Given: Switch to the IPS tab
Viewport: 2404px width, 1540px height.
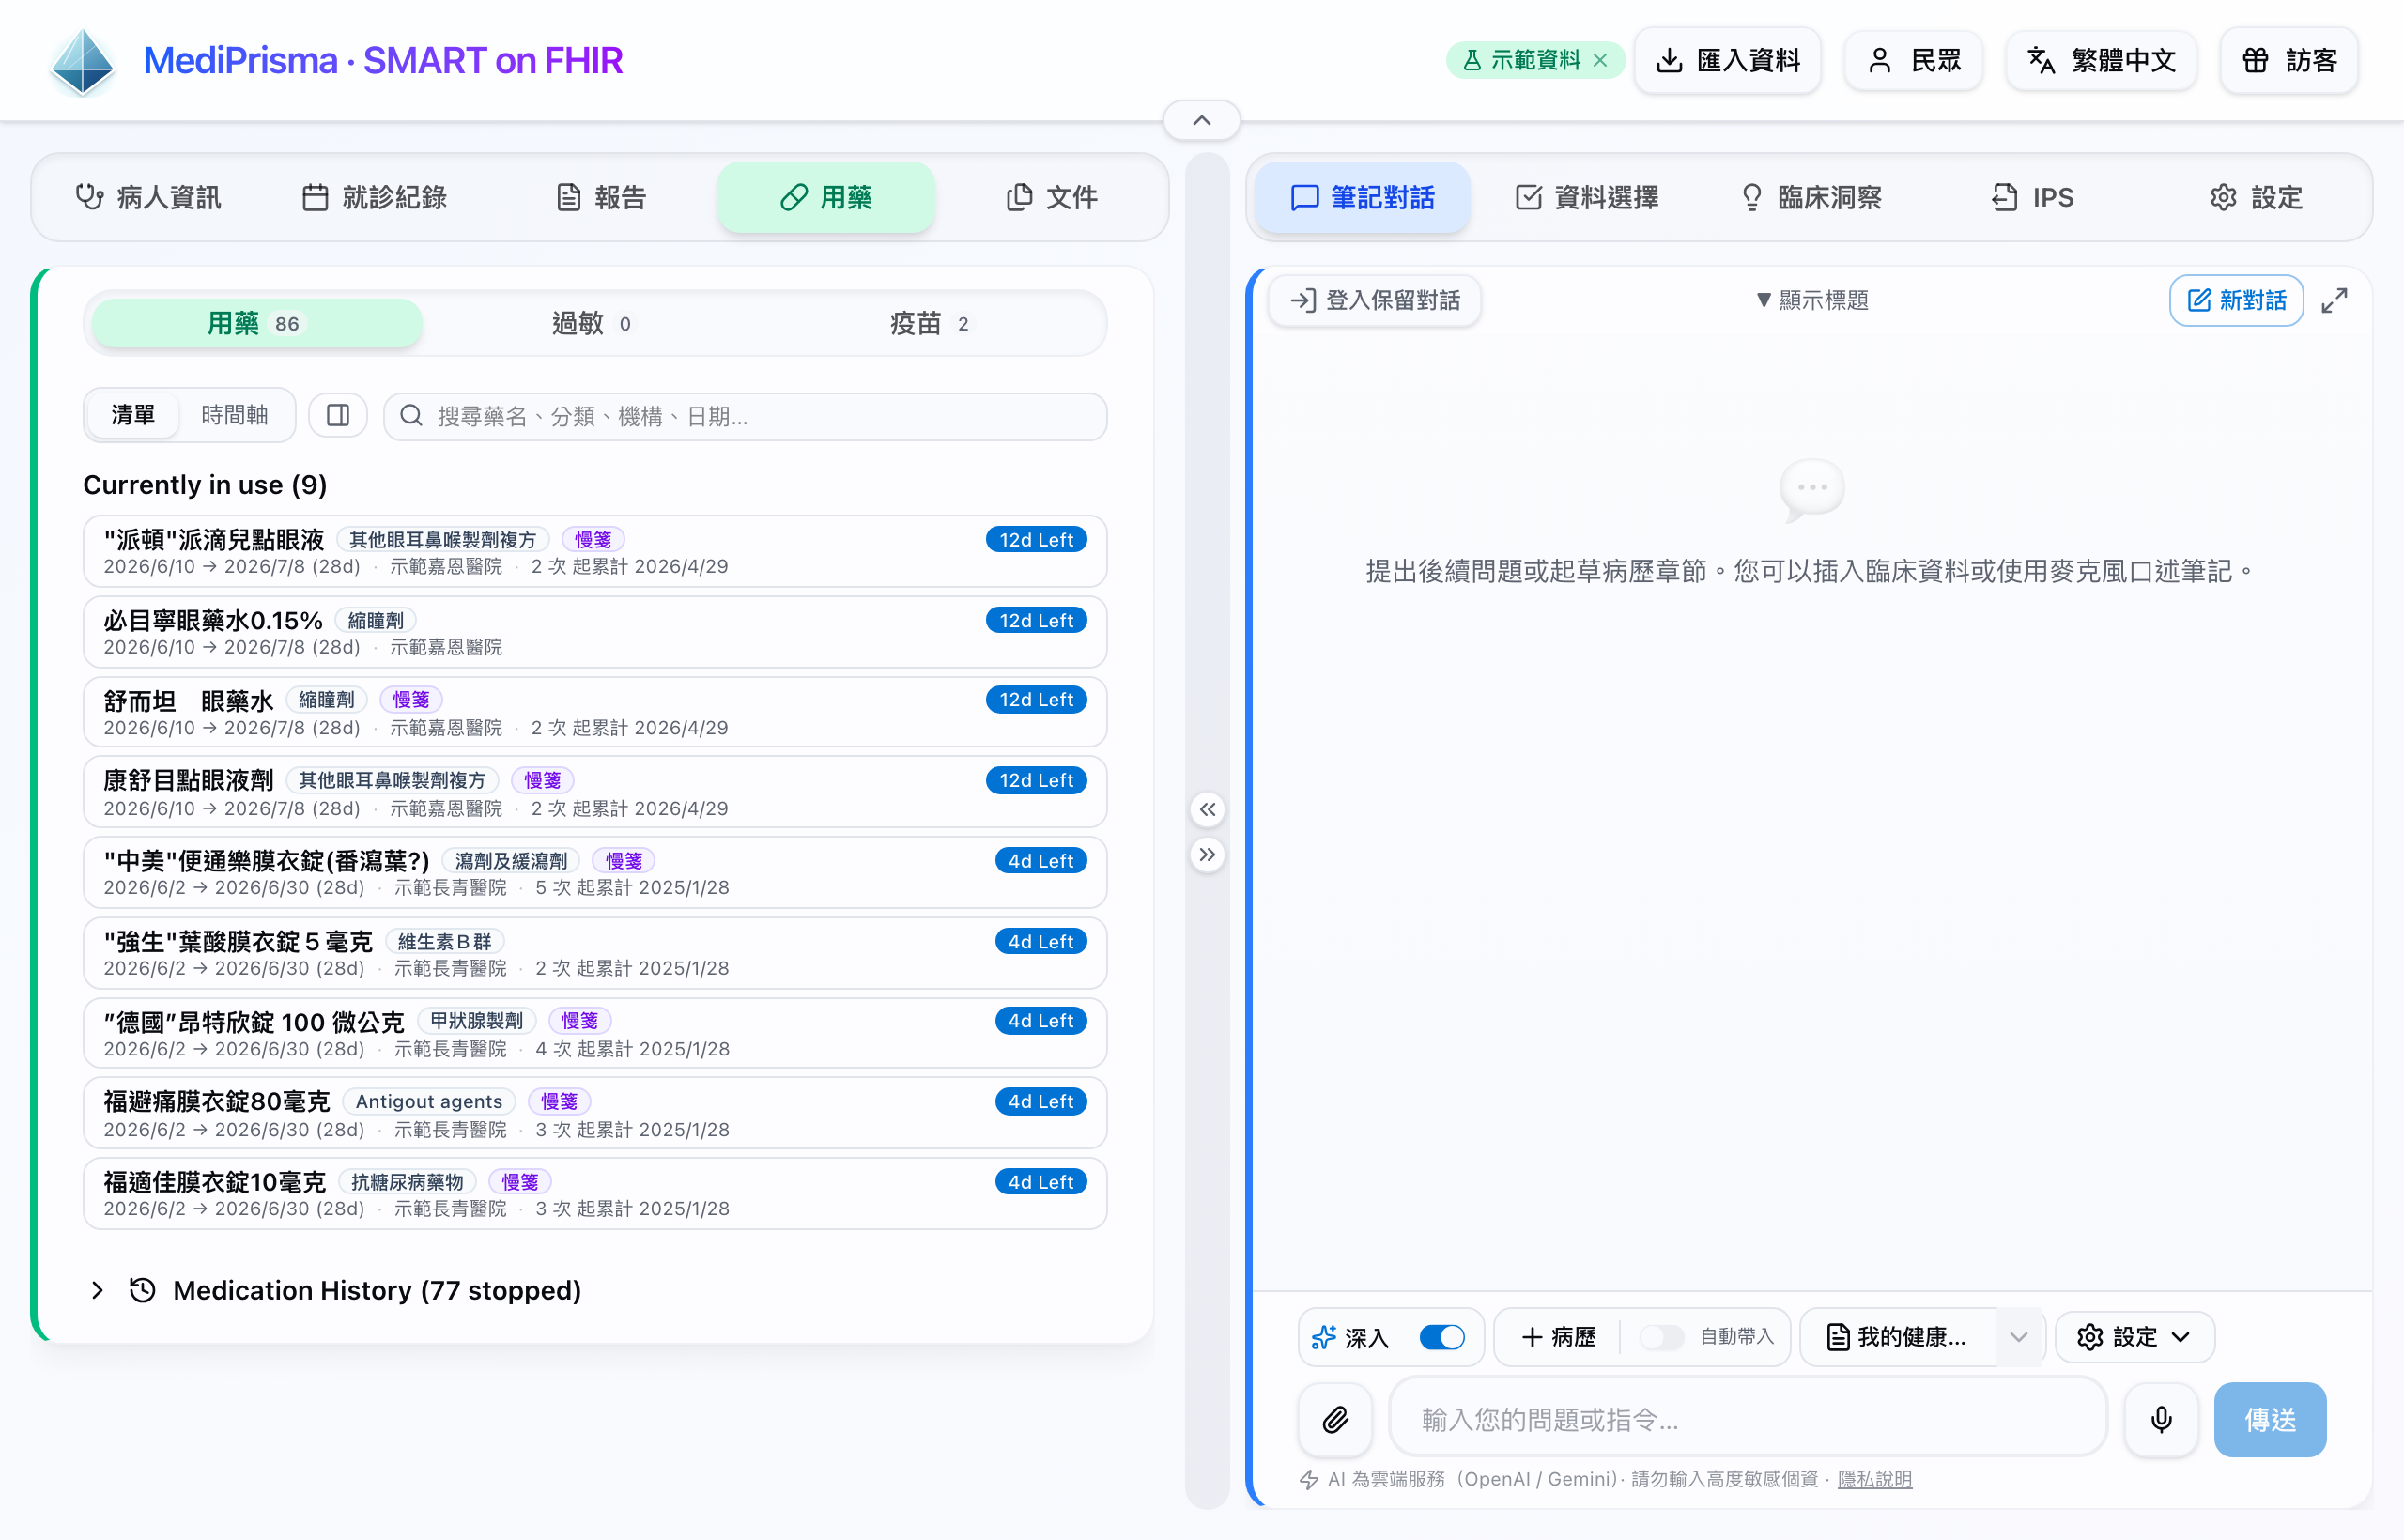Looking at the screenshot, I should pos(2034,197).
